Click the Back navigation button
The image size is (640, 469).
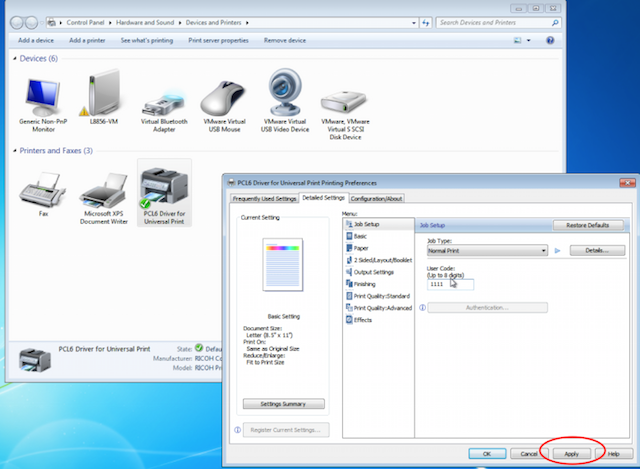(17, 23)
